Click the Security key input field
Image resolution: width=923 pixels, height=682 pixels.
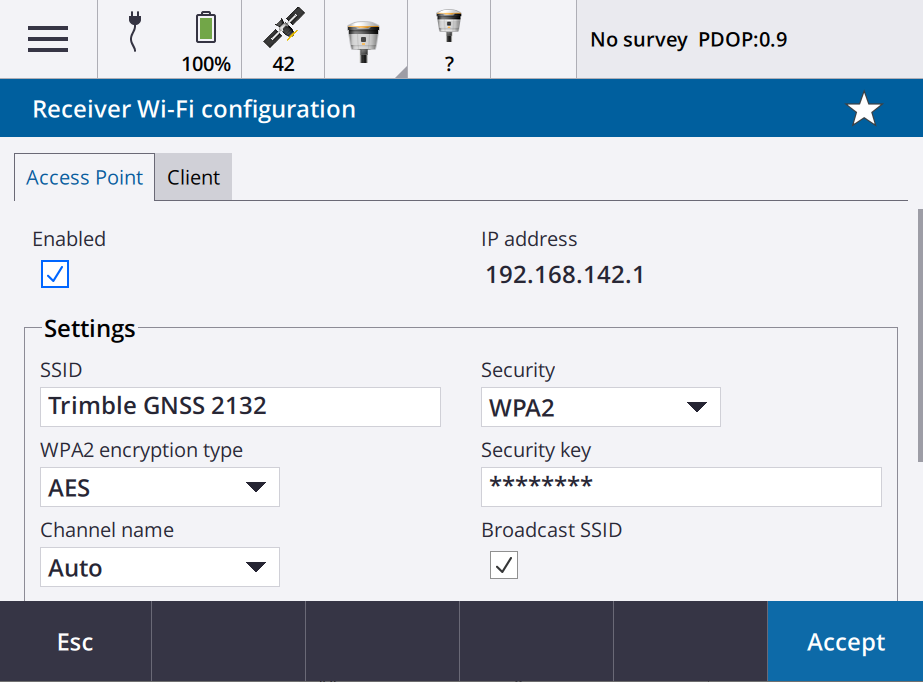tap(681, 487)
